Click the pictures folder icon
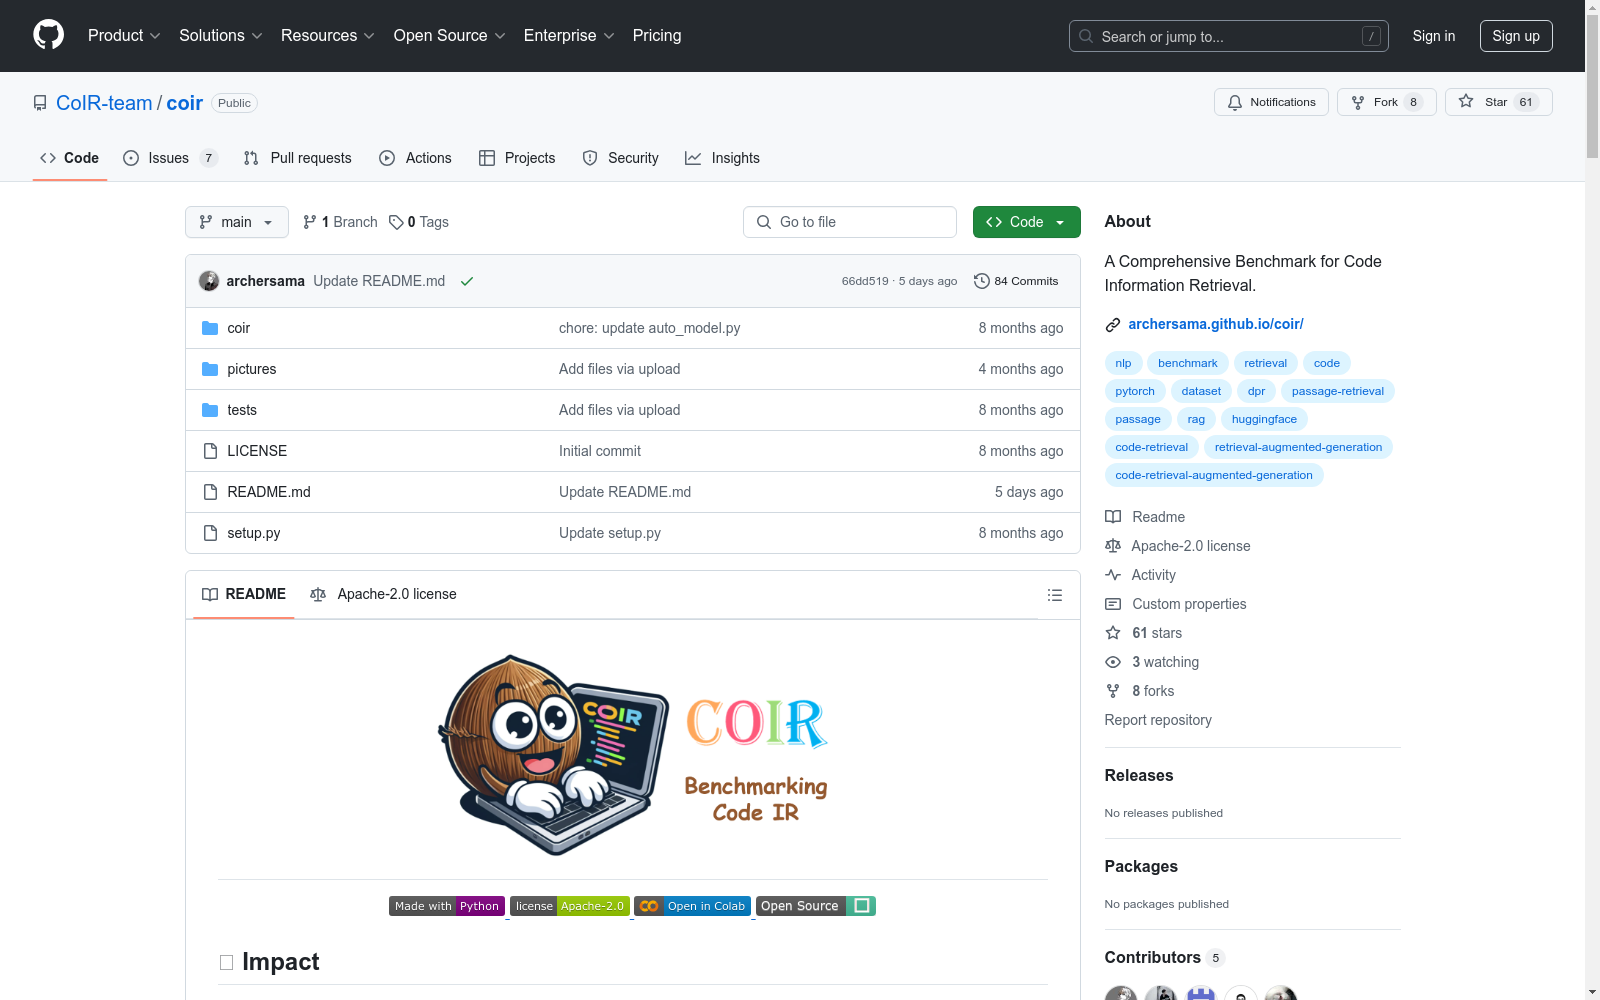 click(210, 369)
